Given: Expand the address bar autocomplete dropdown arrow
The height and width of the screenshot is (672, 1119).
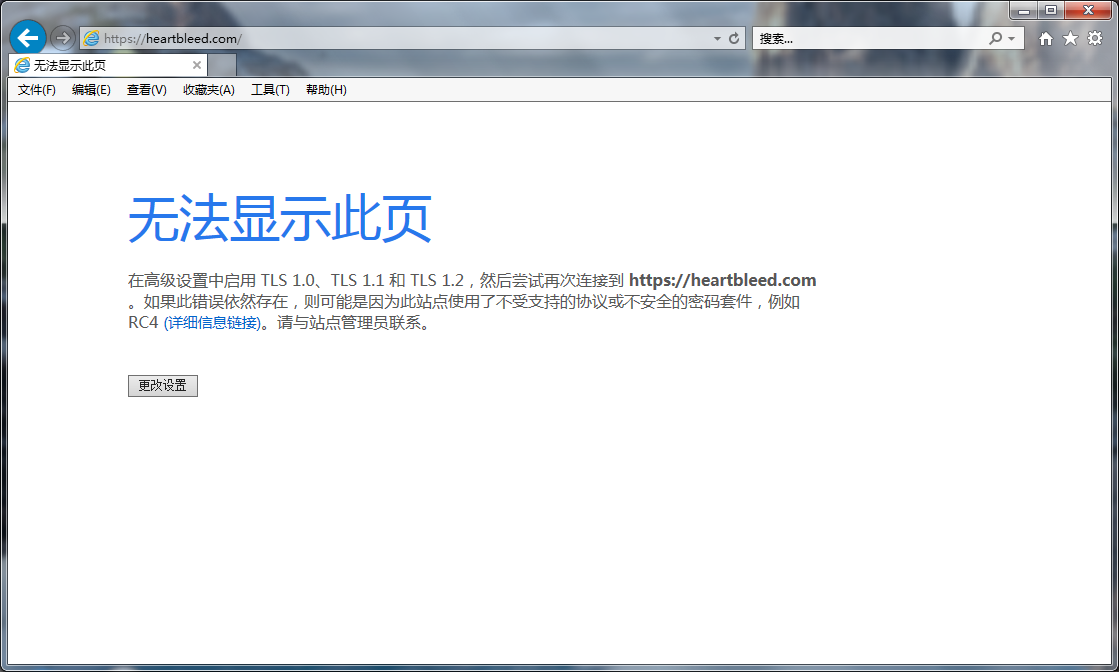Looking at the screenshot, I should 717,38.
